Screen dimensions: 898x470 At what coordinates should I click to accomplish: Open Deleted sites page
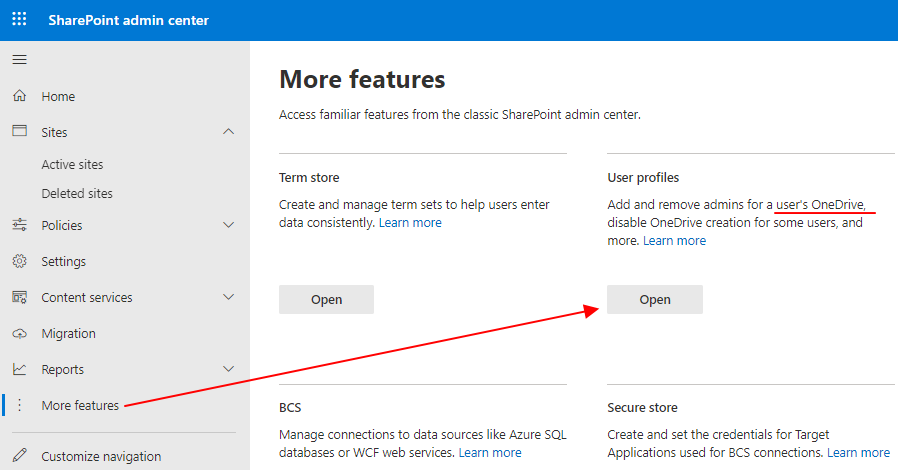[77, 193]
